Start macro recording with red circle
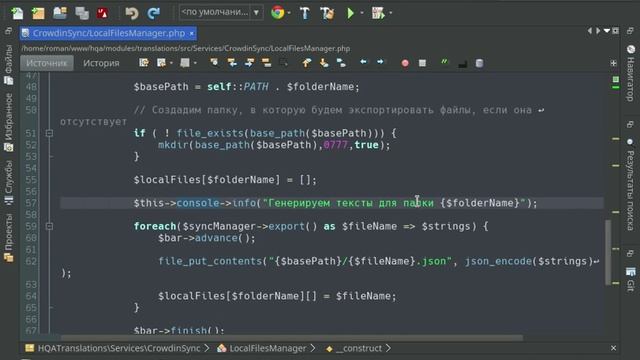640x360 pixels. [x=405, y=63]
